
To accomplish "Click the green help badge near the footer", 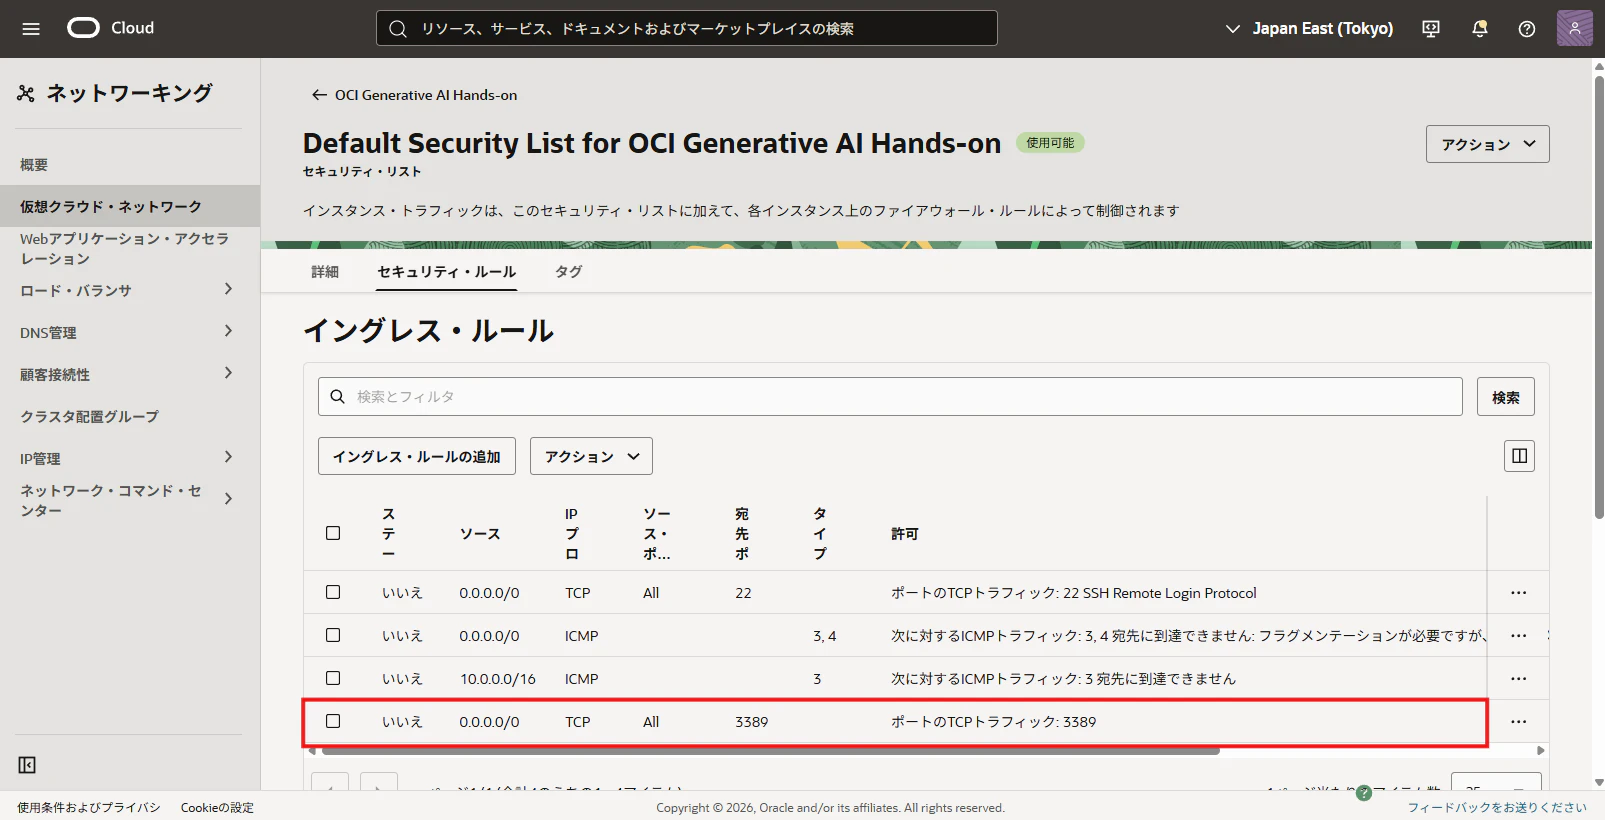I will 1363,793.
